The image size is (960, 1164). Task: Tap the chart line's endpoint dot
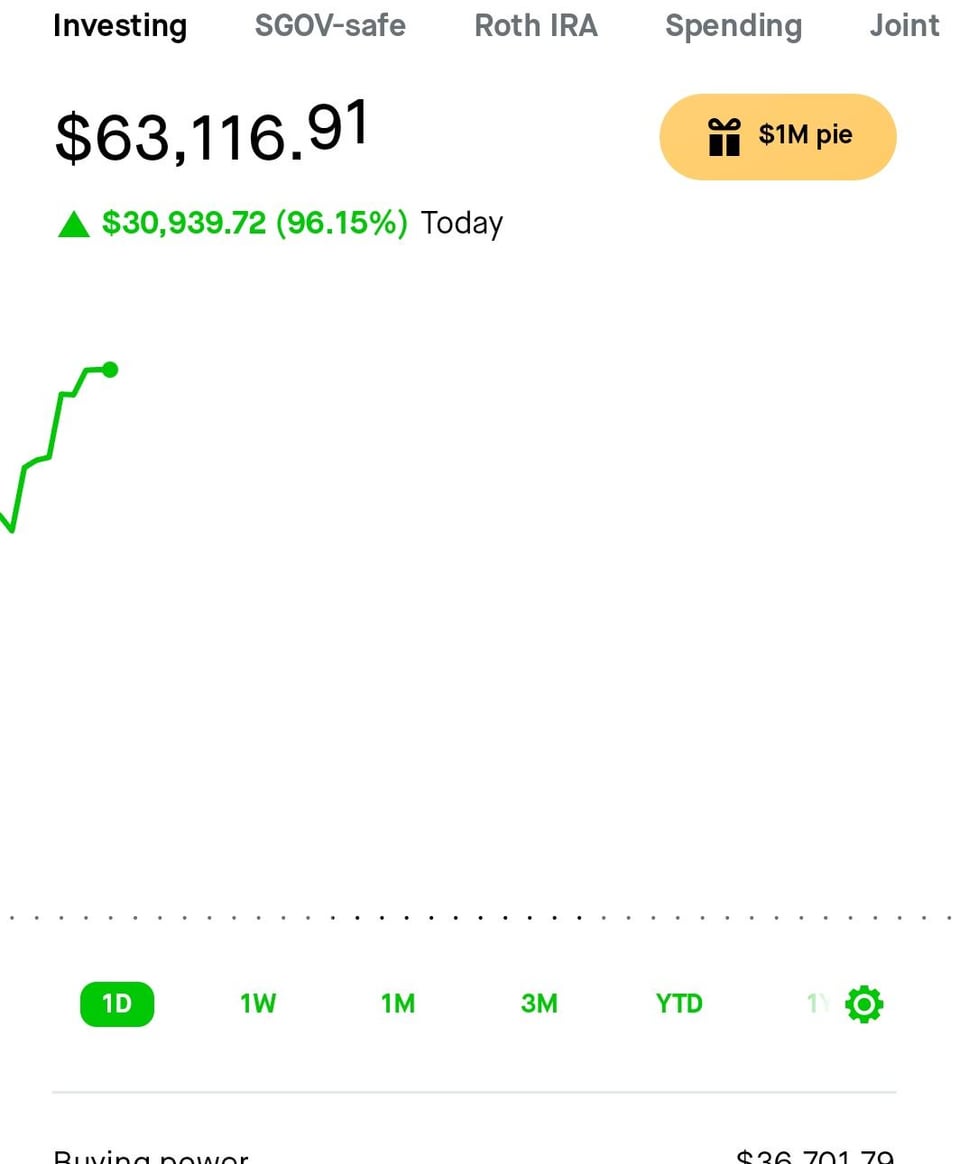click(110, 370)
